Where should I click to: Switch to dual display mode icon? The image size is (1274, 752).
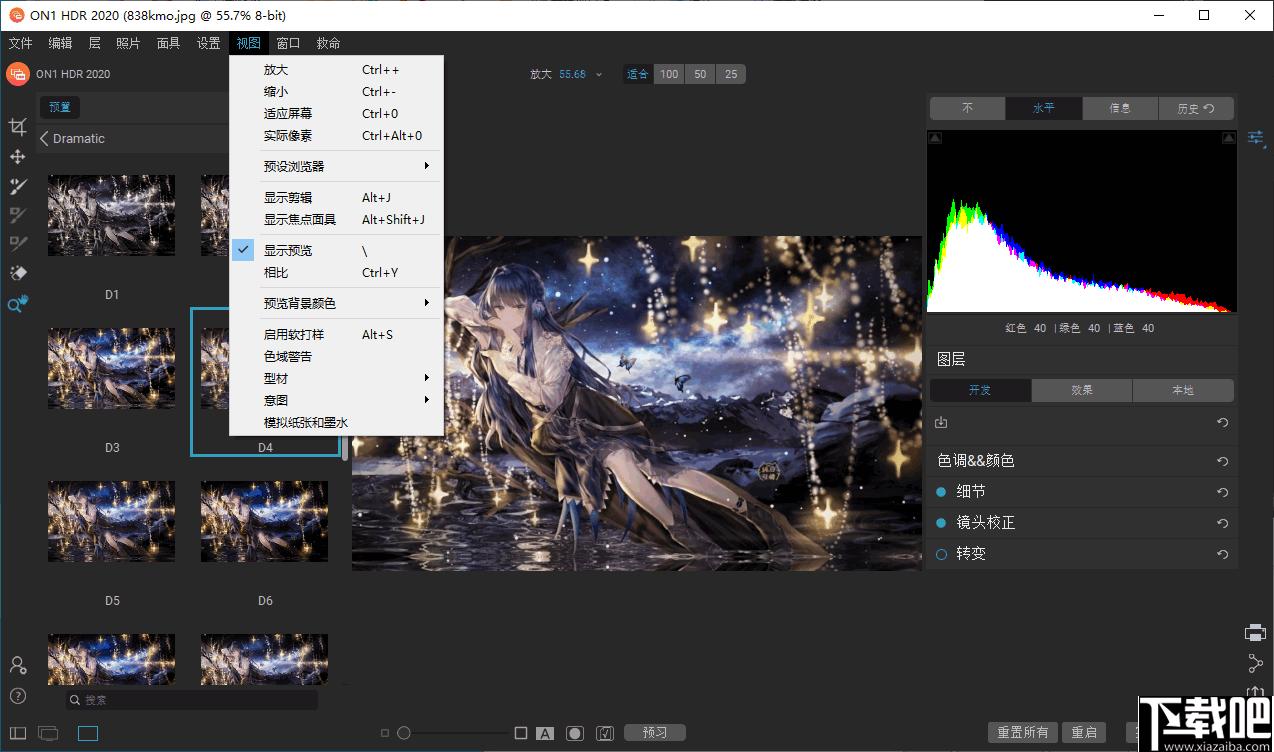tap(48, 734)
